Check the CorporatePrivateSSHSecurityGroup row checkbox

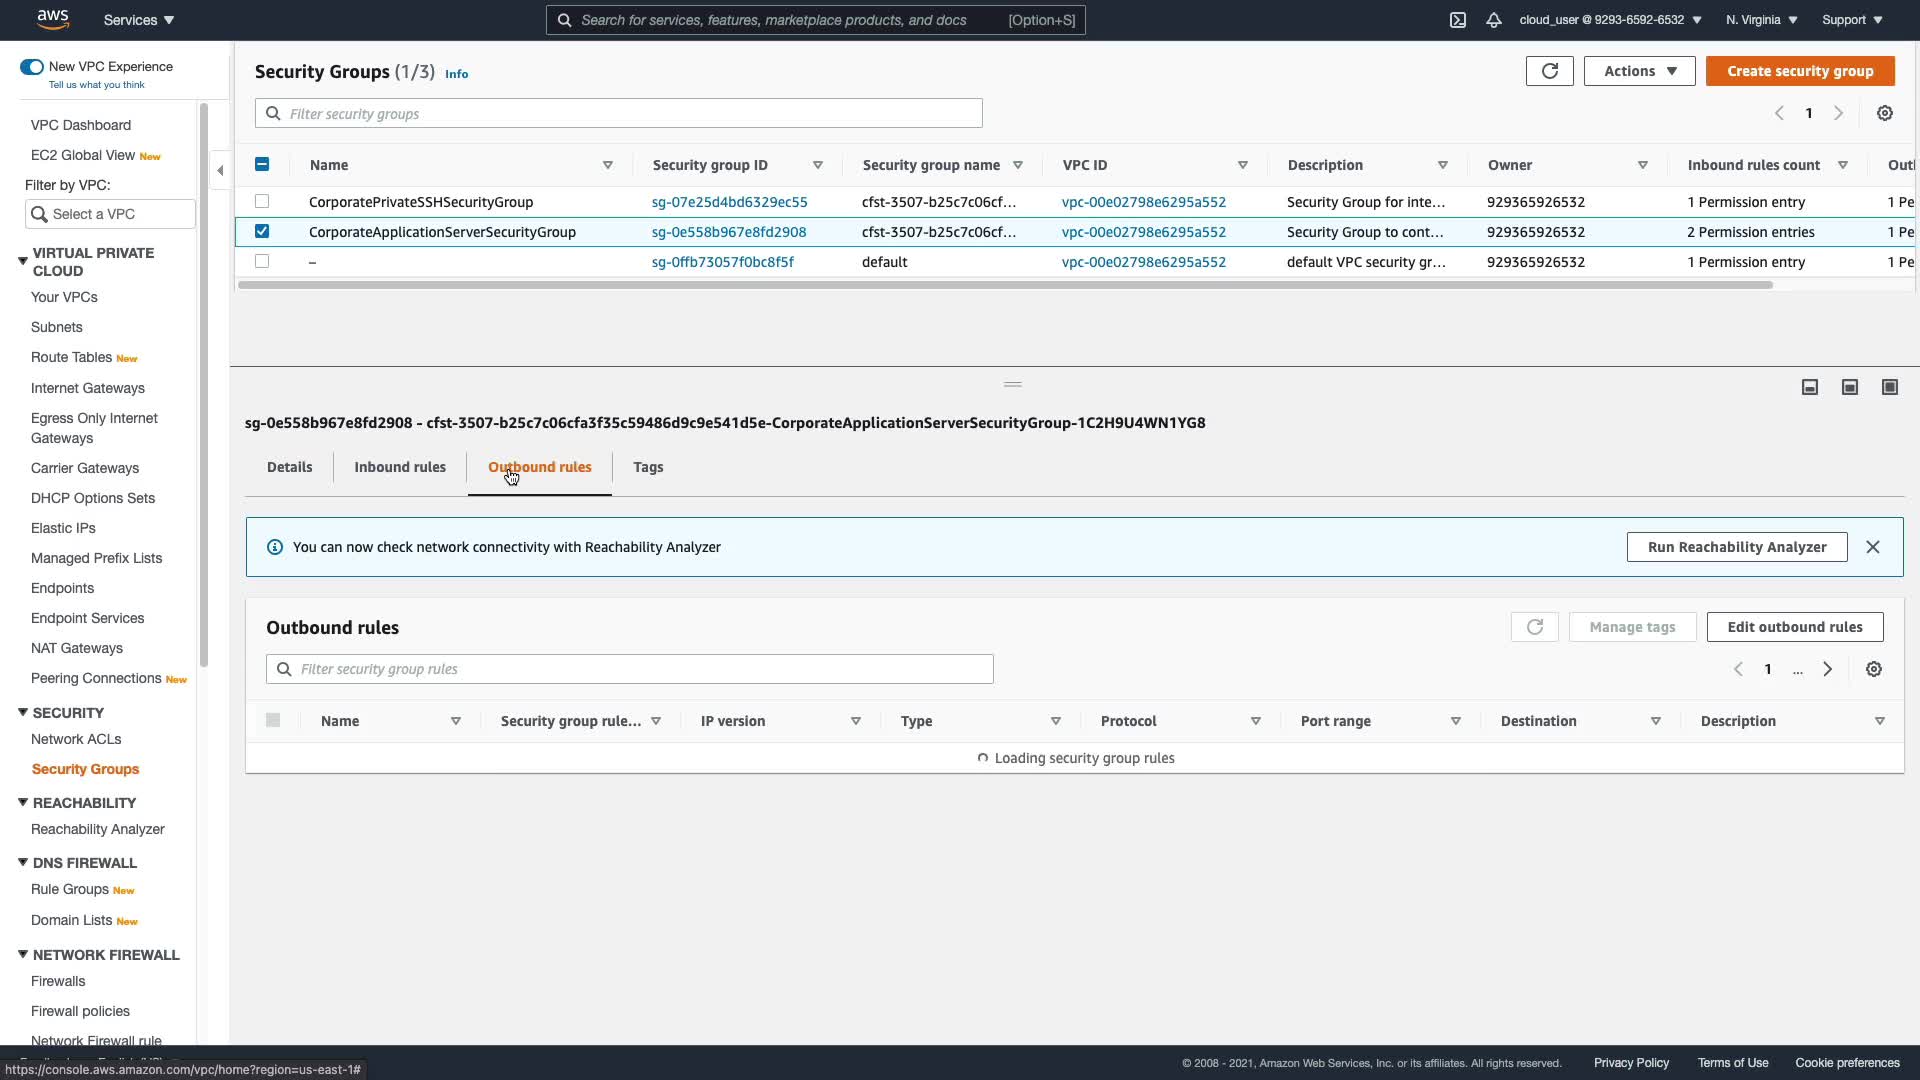262,201
